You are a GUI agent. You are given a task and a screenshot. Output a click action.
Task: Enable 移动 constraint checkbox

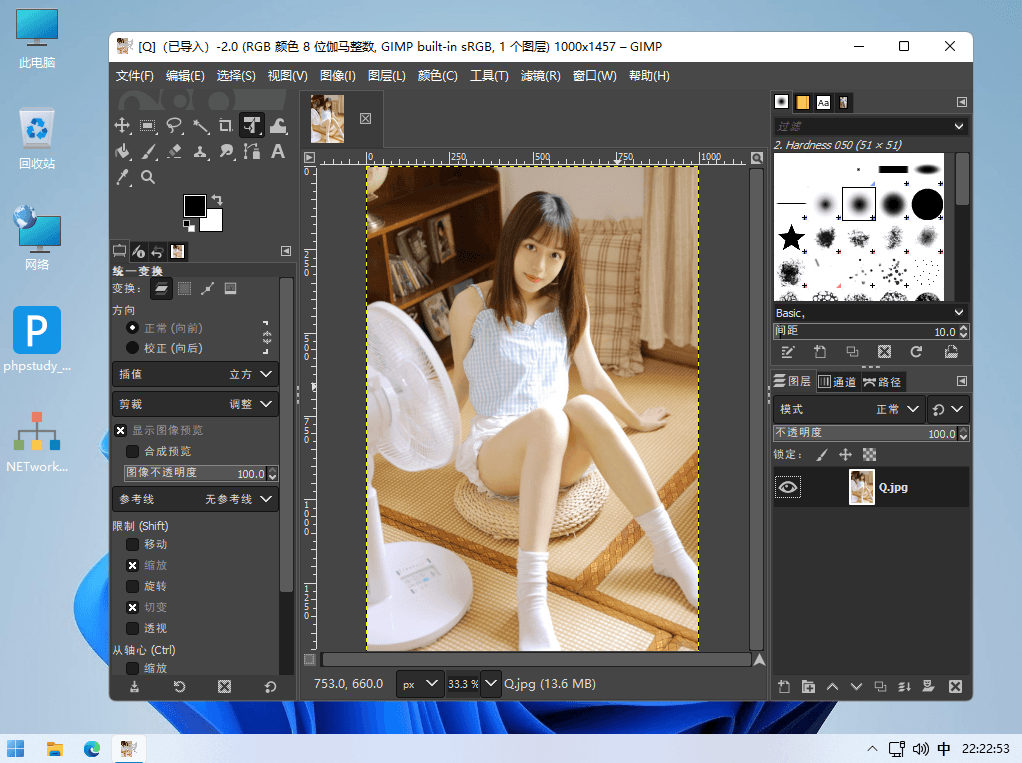coord(132,544)
